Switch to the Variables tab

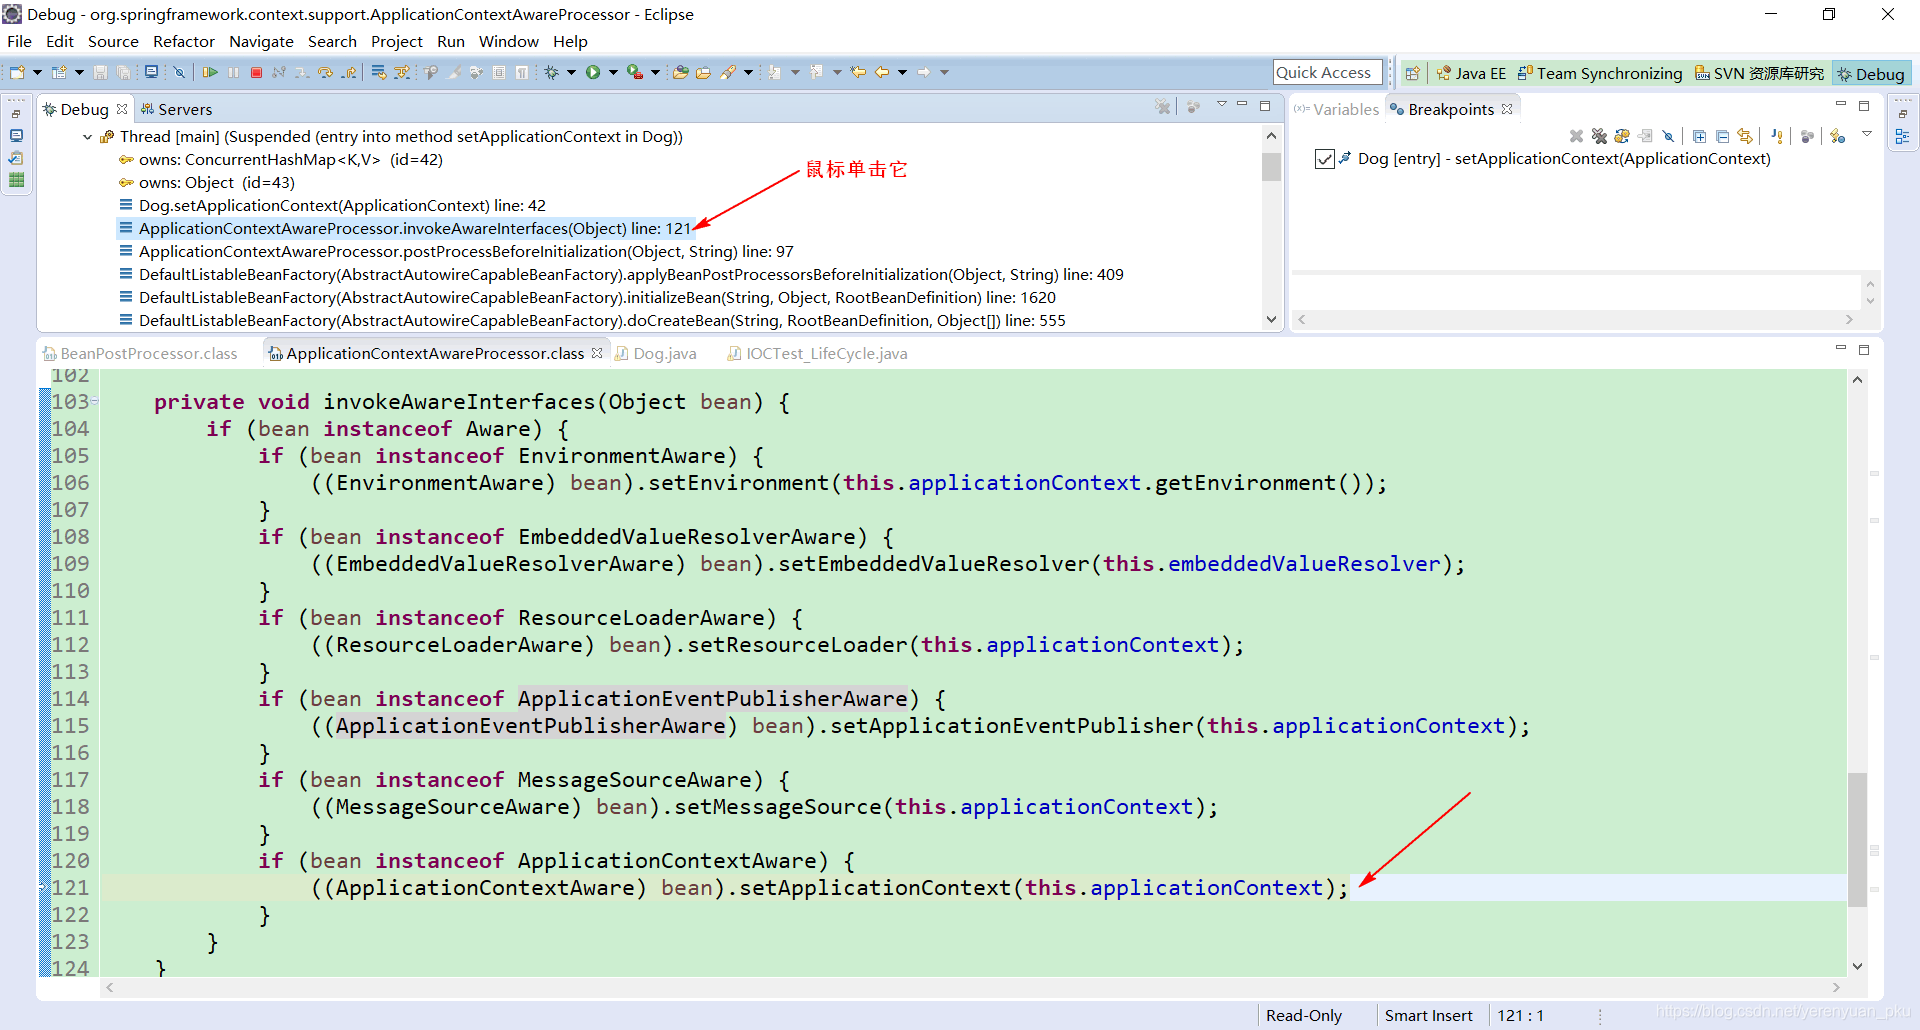tap(1336, 109)
